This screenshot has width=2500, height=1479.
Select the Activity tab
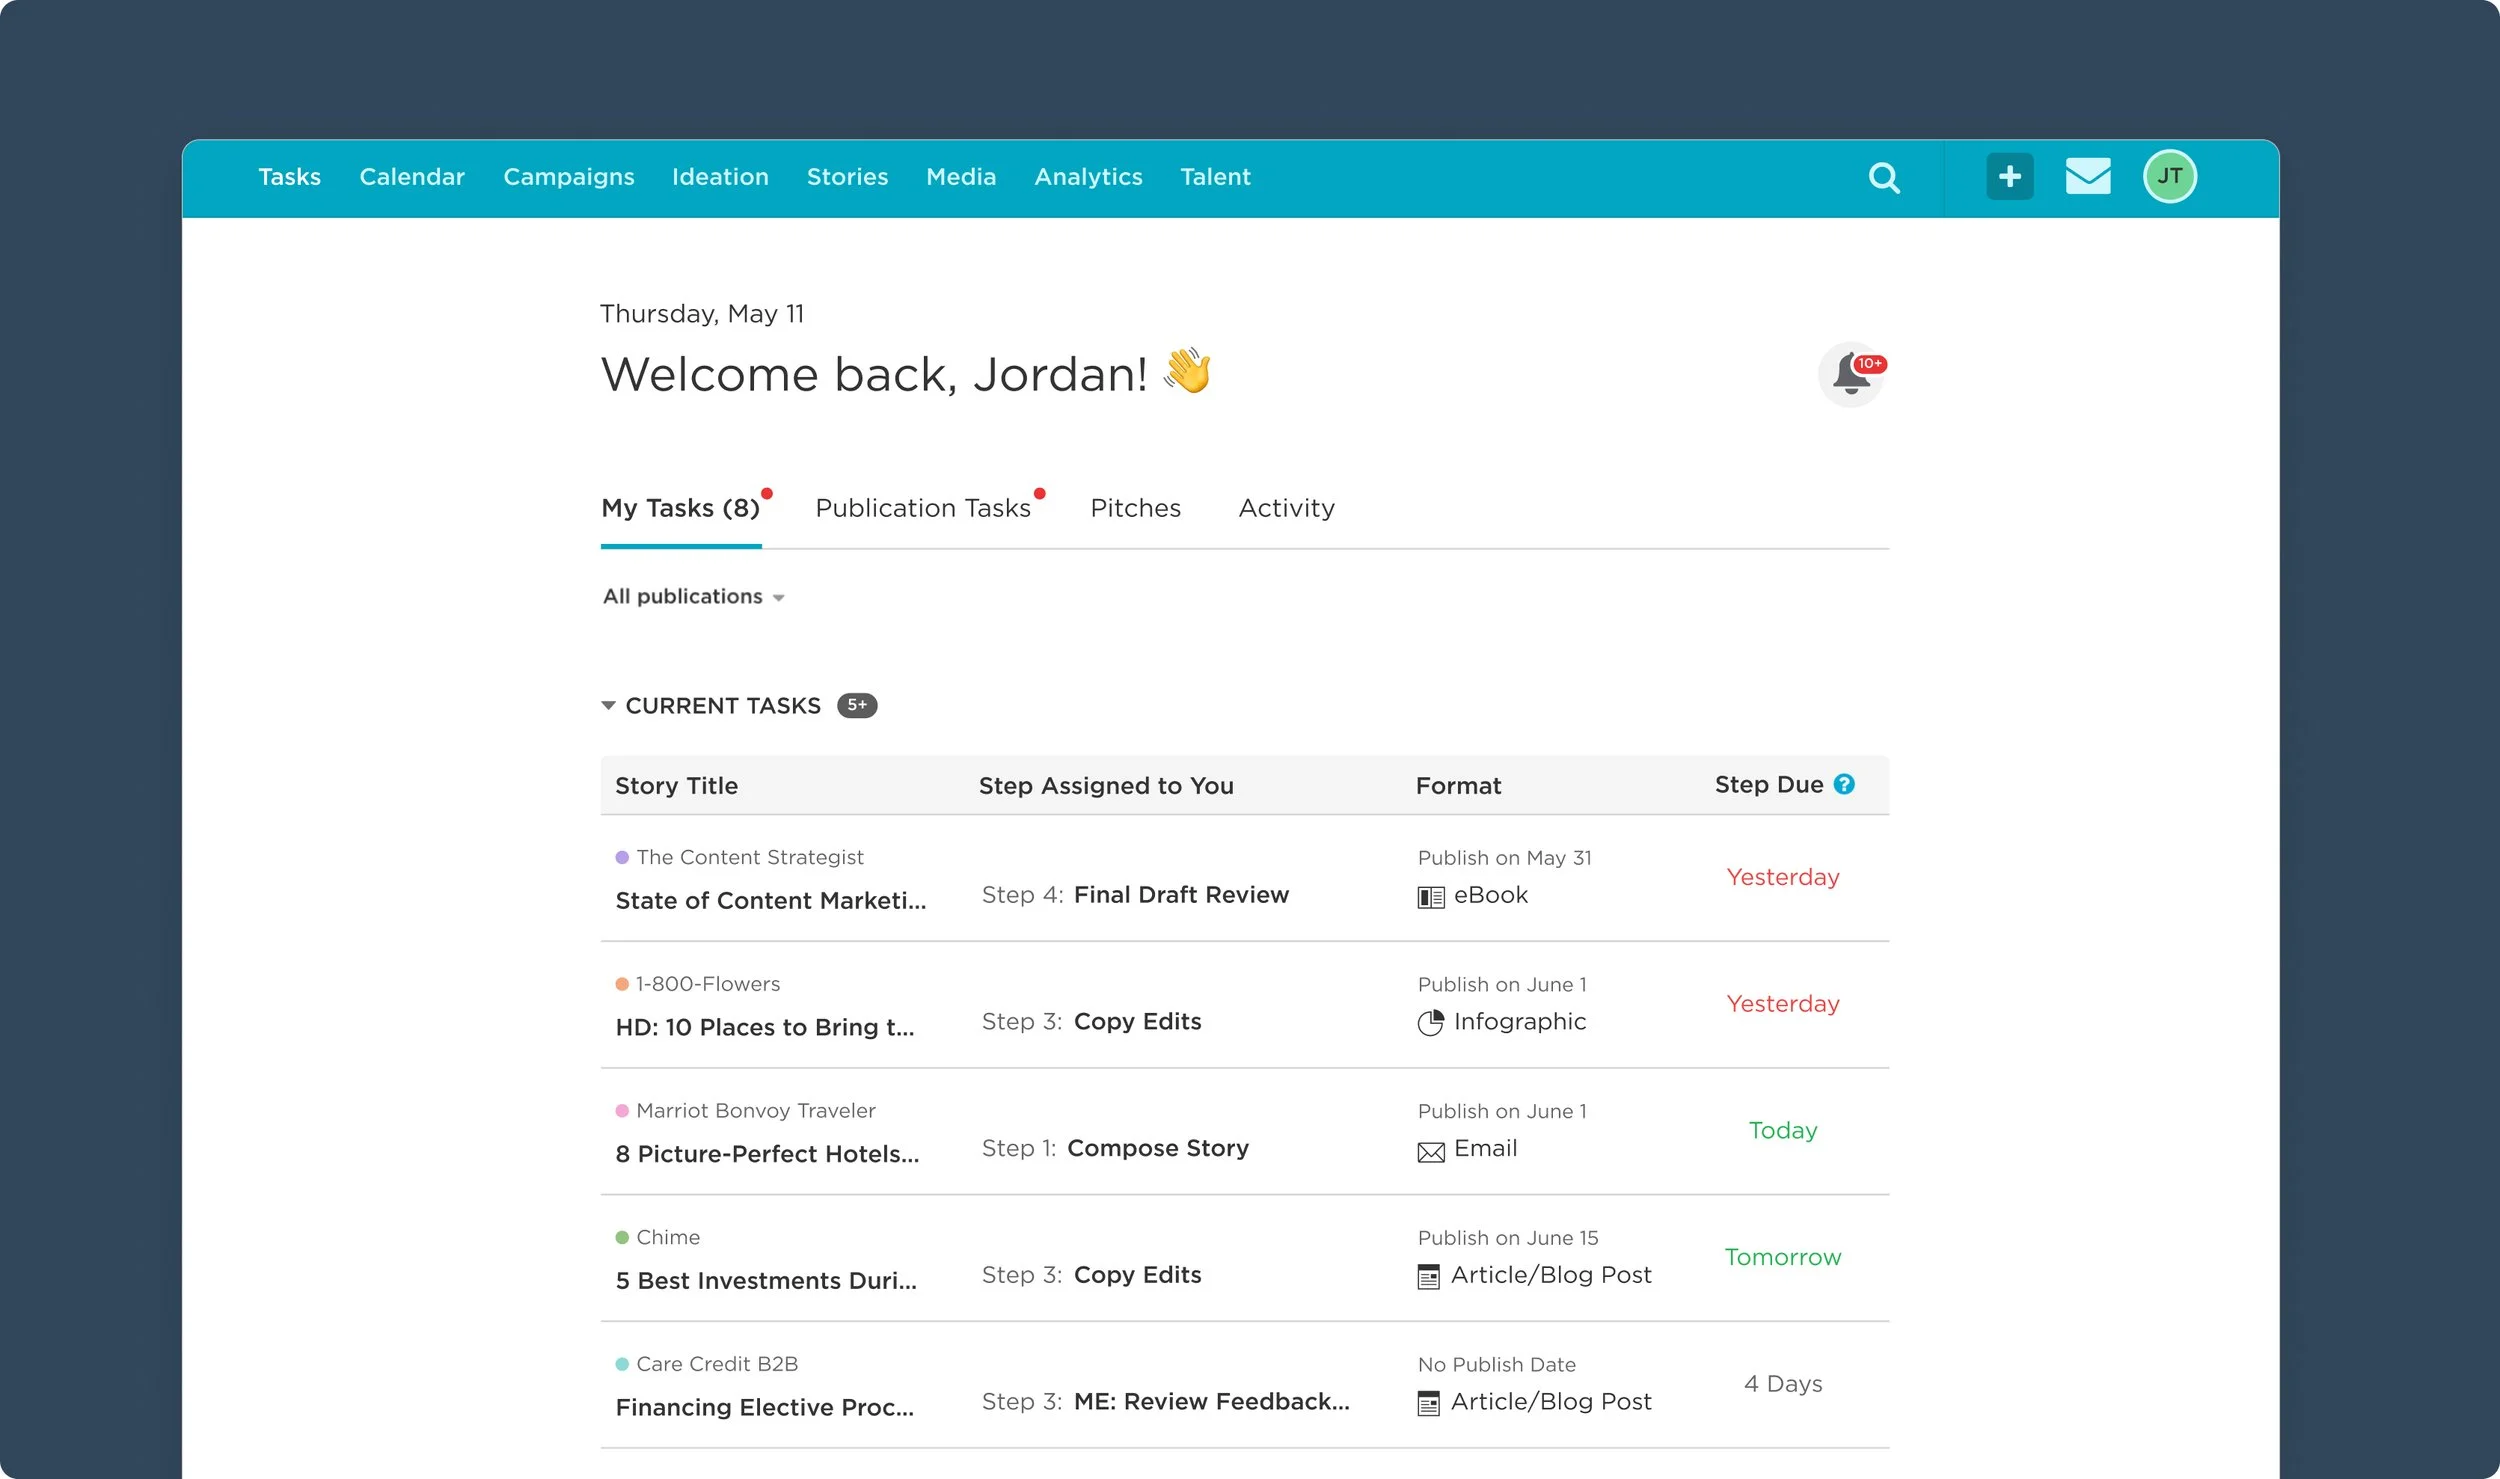[1286, 509]
